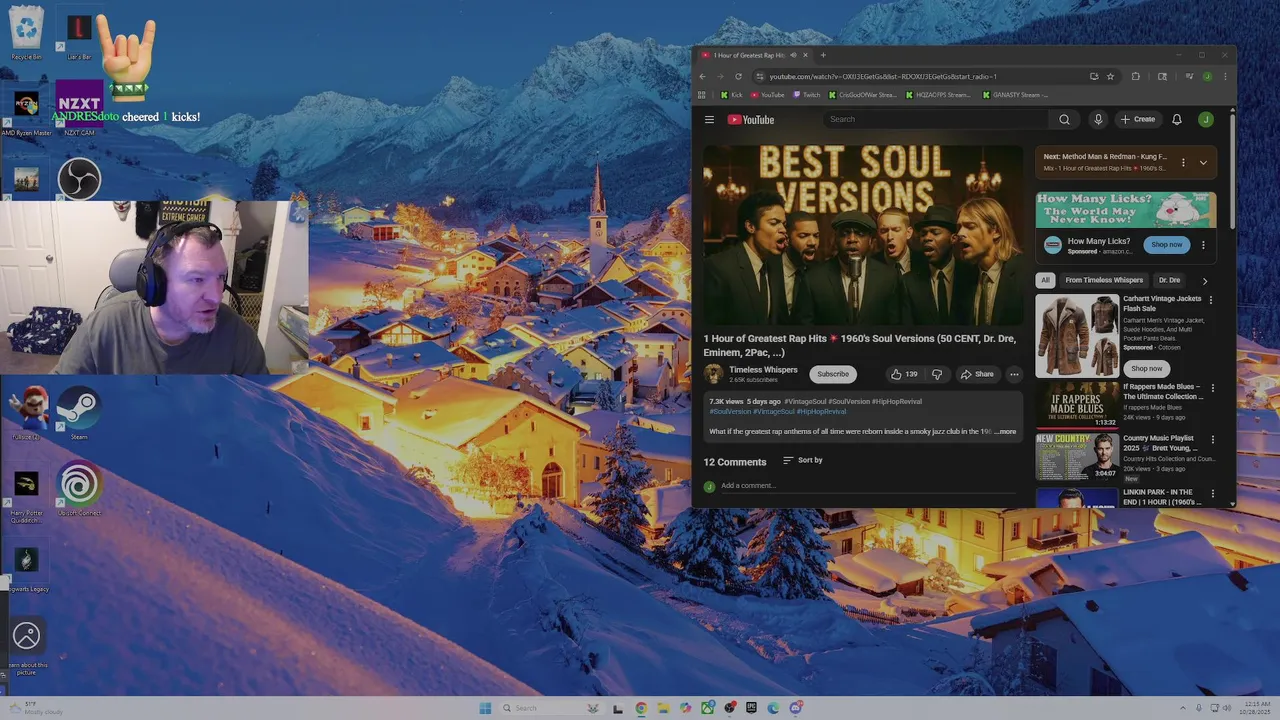Open the Recycle Bin desktop icon

point(26,32)
